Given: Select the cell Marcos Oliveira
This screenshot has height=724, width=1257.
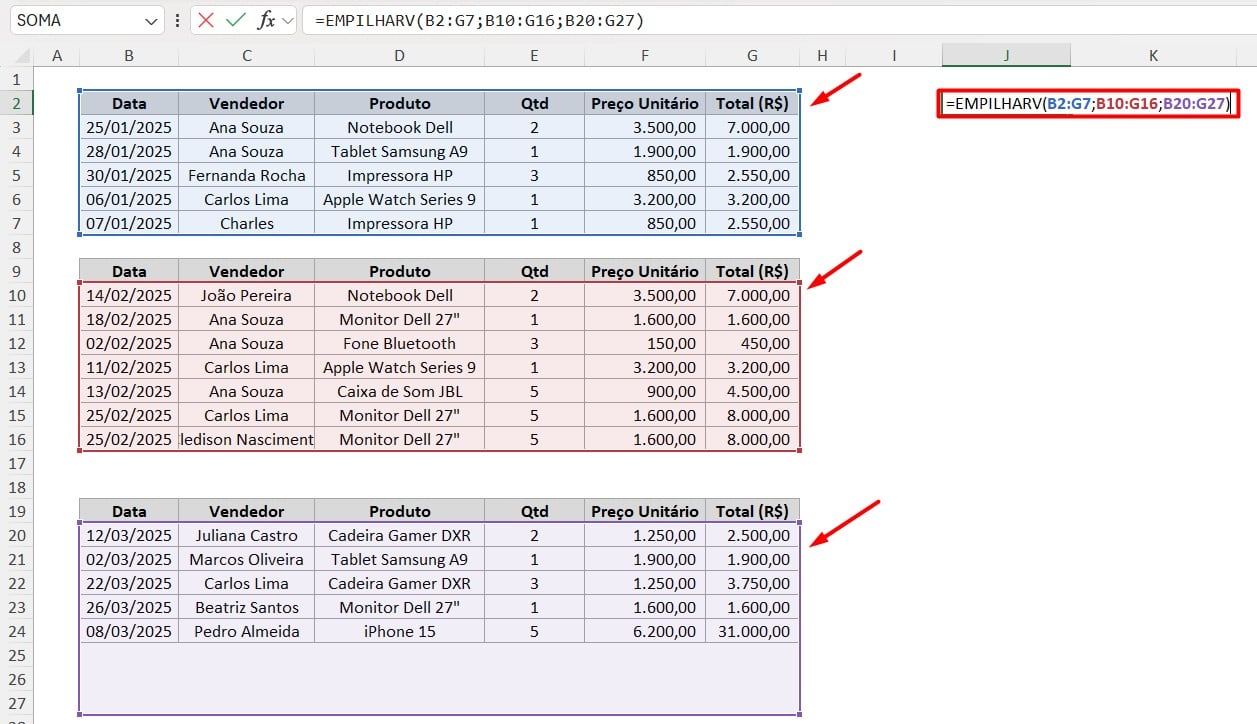Looking at the screenshot, I should coord(246,559).
